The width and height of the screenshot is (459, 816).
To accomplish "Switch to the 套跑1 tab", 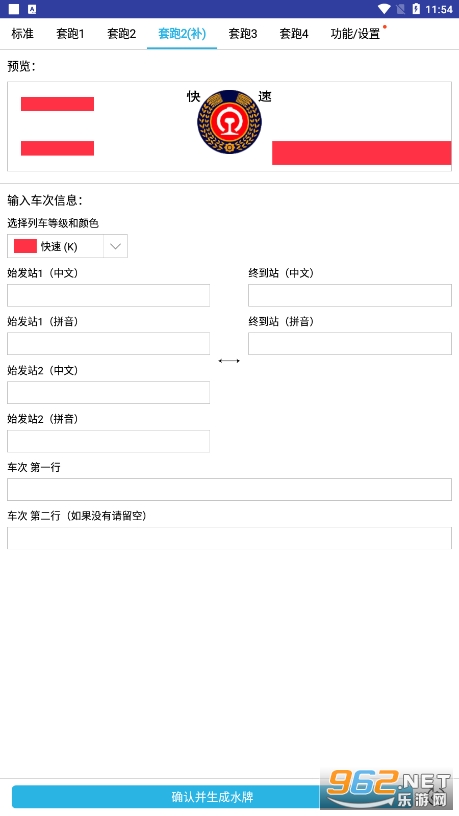I will (70, 34).
